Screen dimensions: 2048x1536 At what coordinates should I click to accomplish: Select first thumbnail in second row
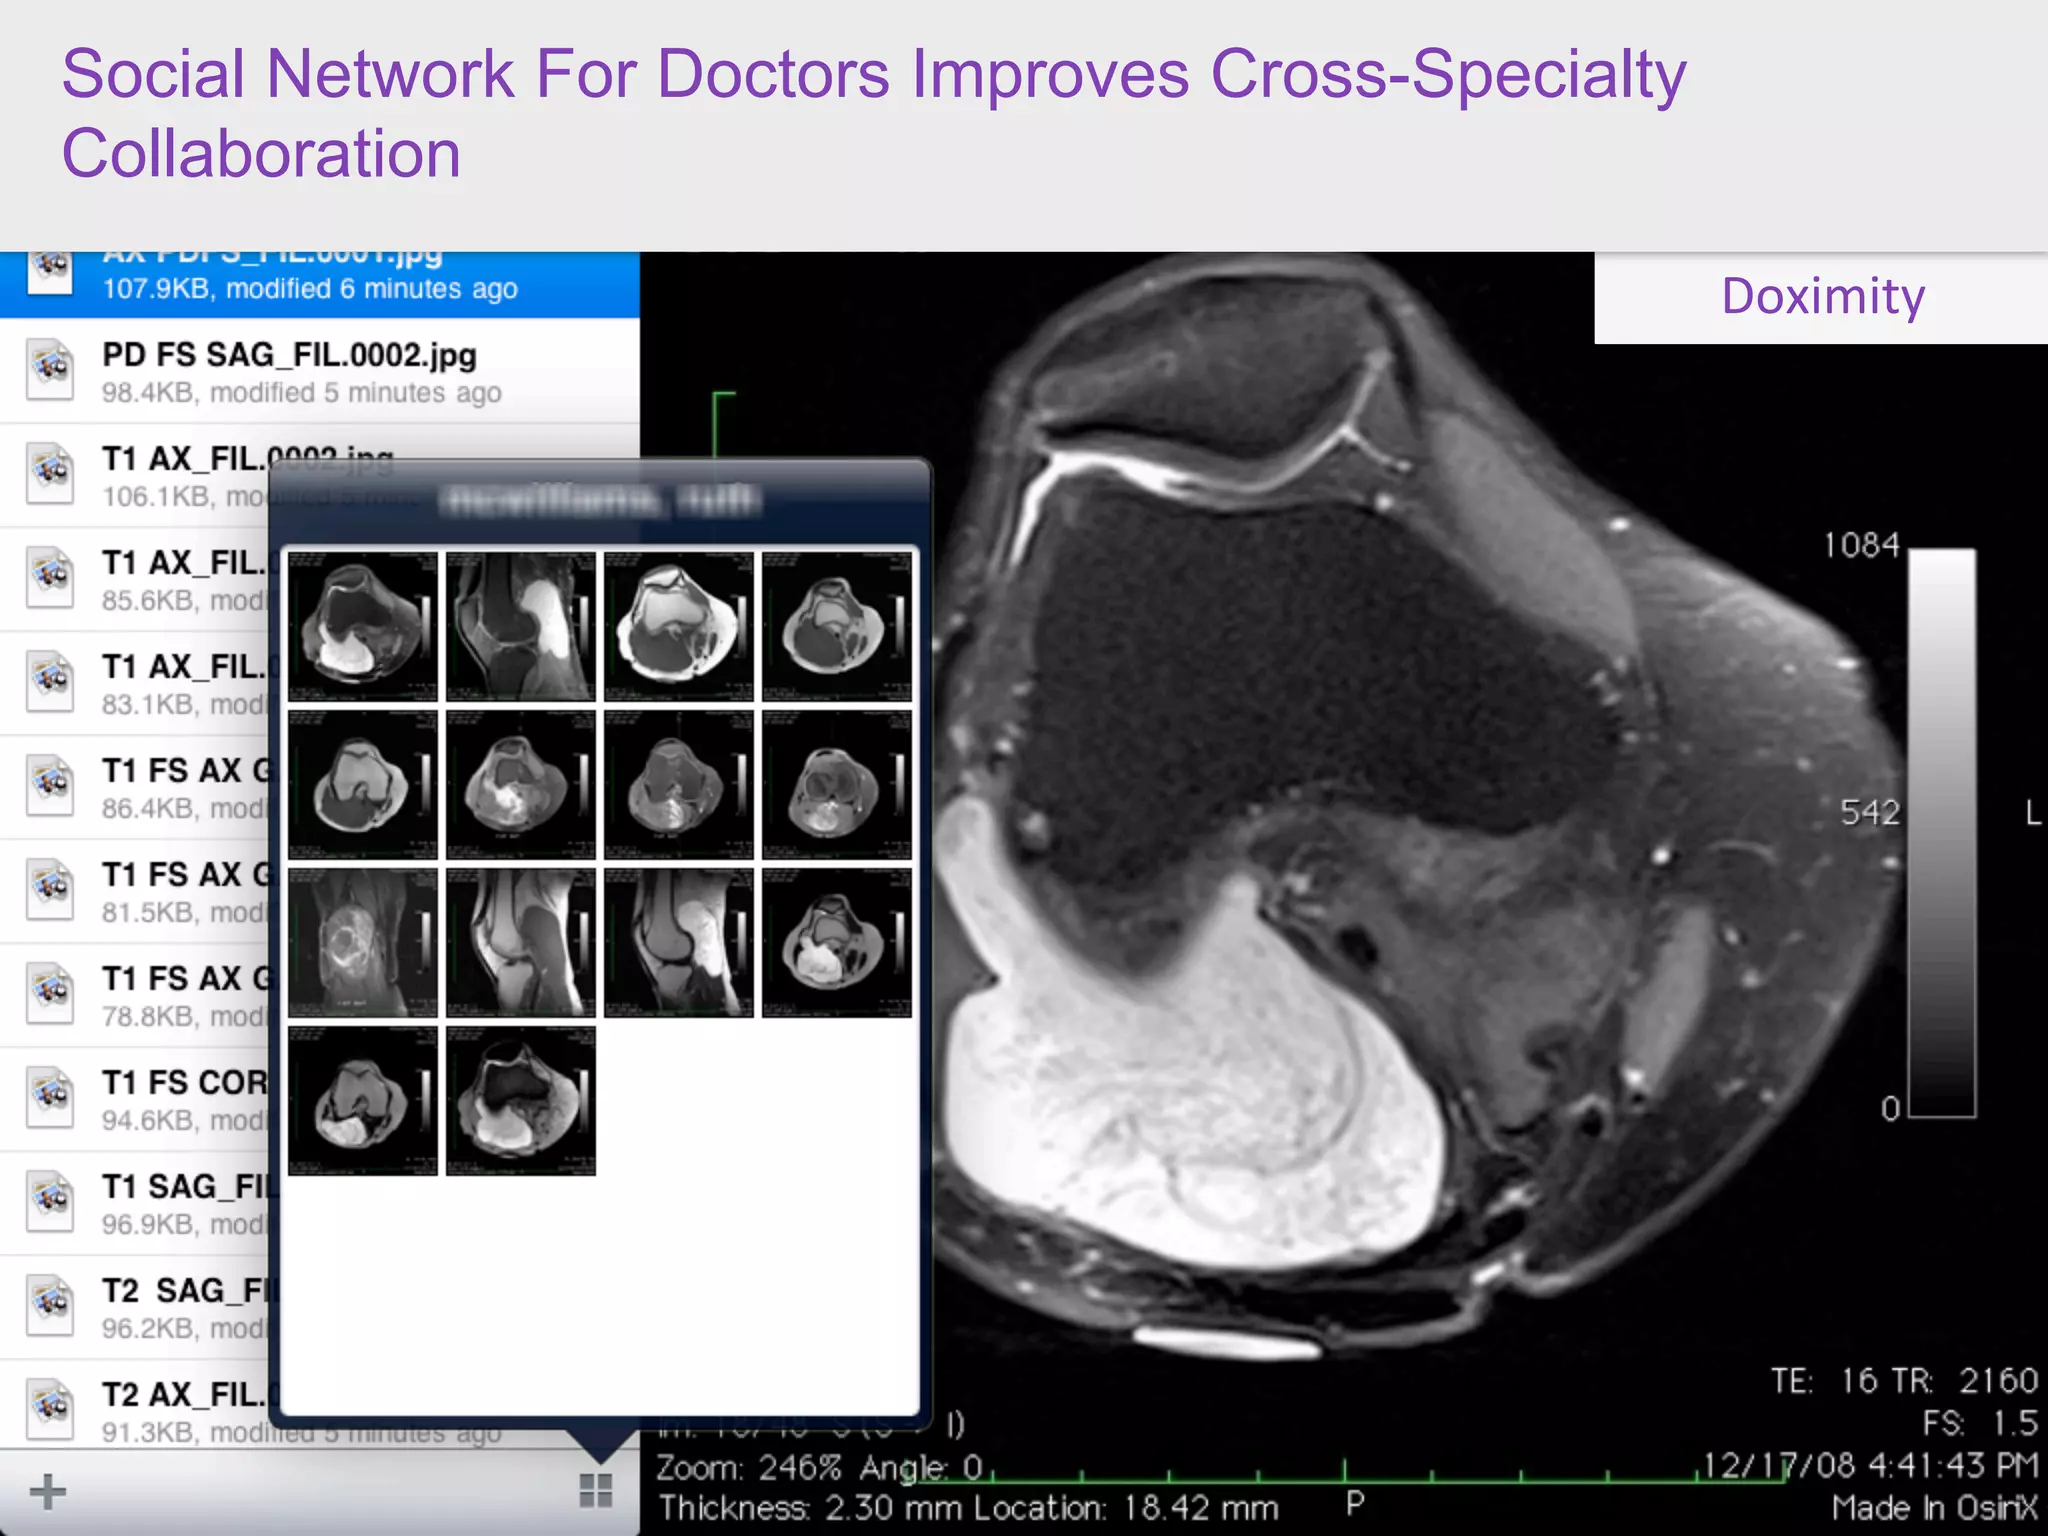coord(363,785)
